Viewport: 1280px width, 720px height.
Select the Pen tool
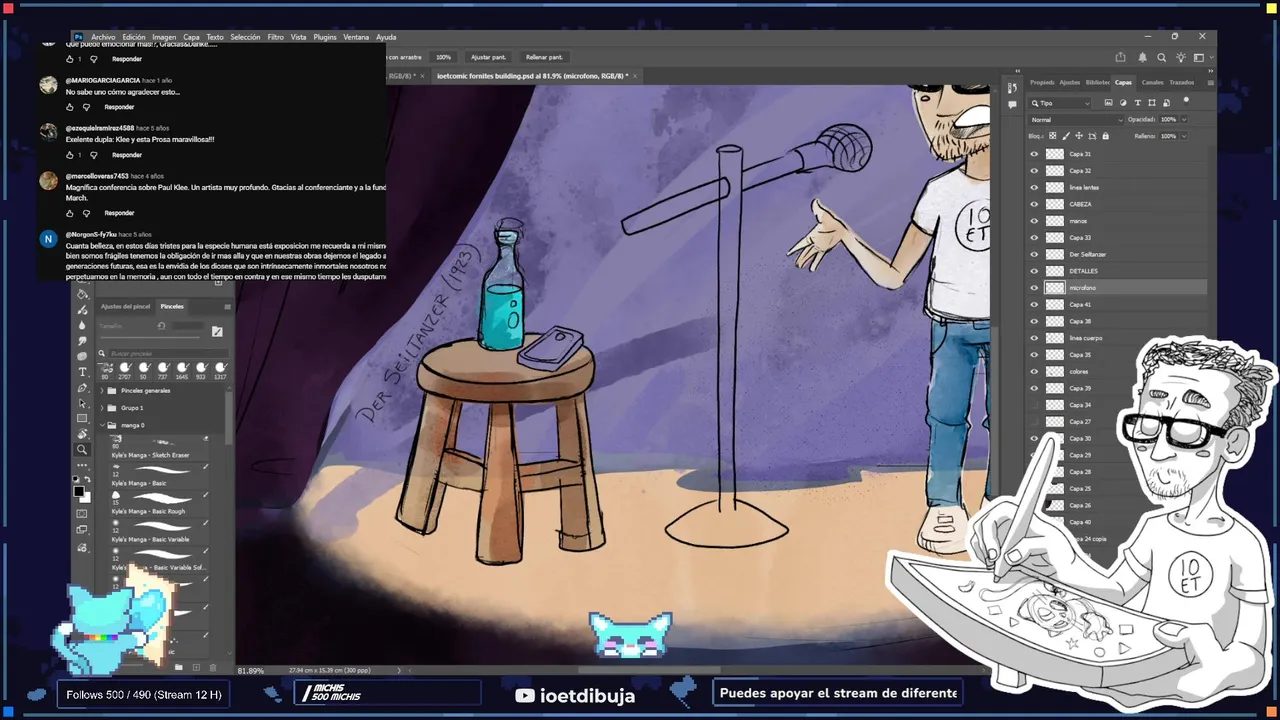click(82, 388)
